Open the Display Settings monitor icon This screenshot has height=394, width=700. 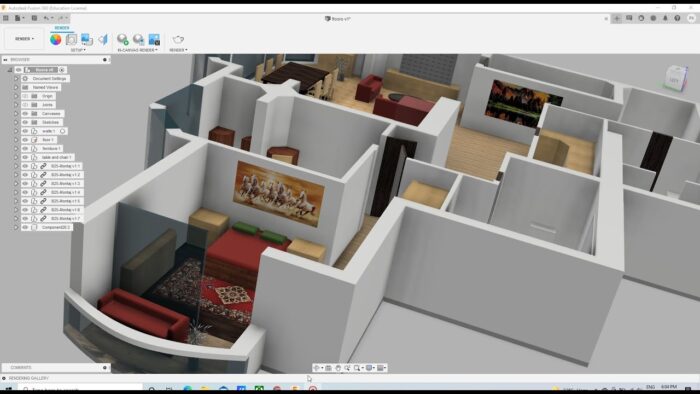pos(370,368)
